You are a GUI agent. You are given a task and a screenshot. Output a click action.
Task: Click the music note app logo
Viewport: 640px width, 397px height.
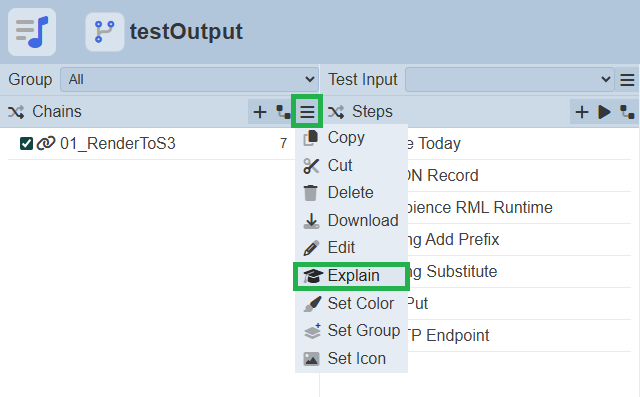click(32, 32)
